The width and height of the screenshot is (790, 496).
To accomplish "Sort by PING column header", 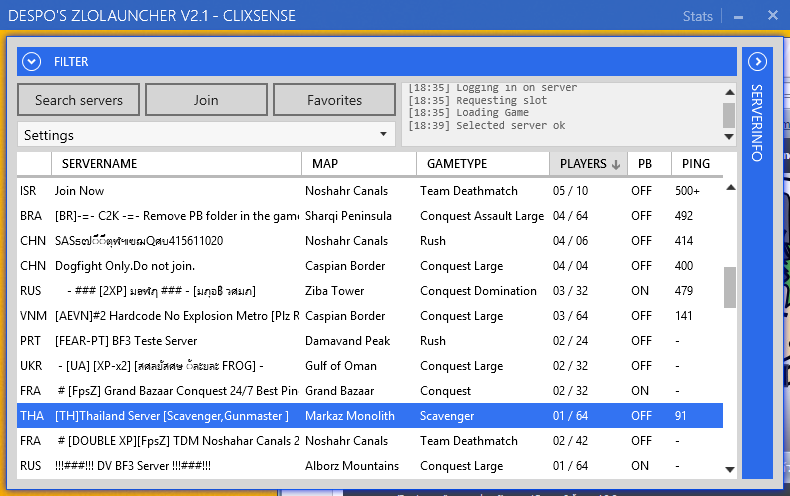I will click(x=697, y=164).
